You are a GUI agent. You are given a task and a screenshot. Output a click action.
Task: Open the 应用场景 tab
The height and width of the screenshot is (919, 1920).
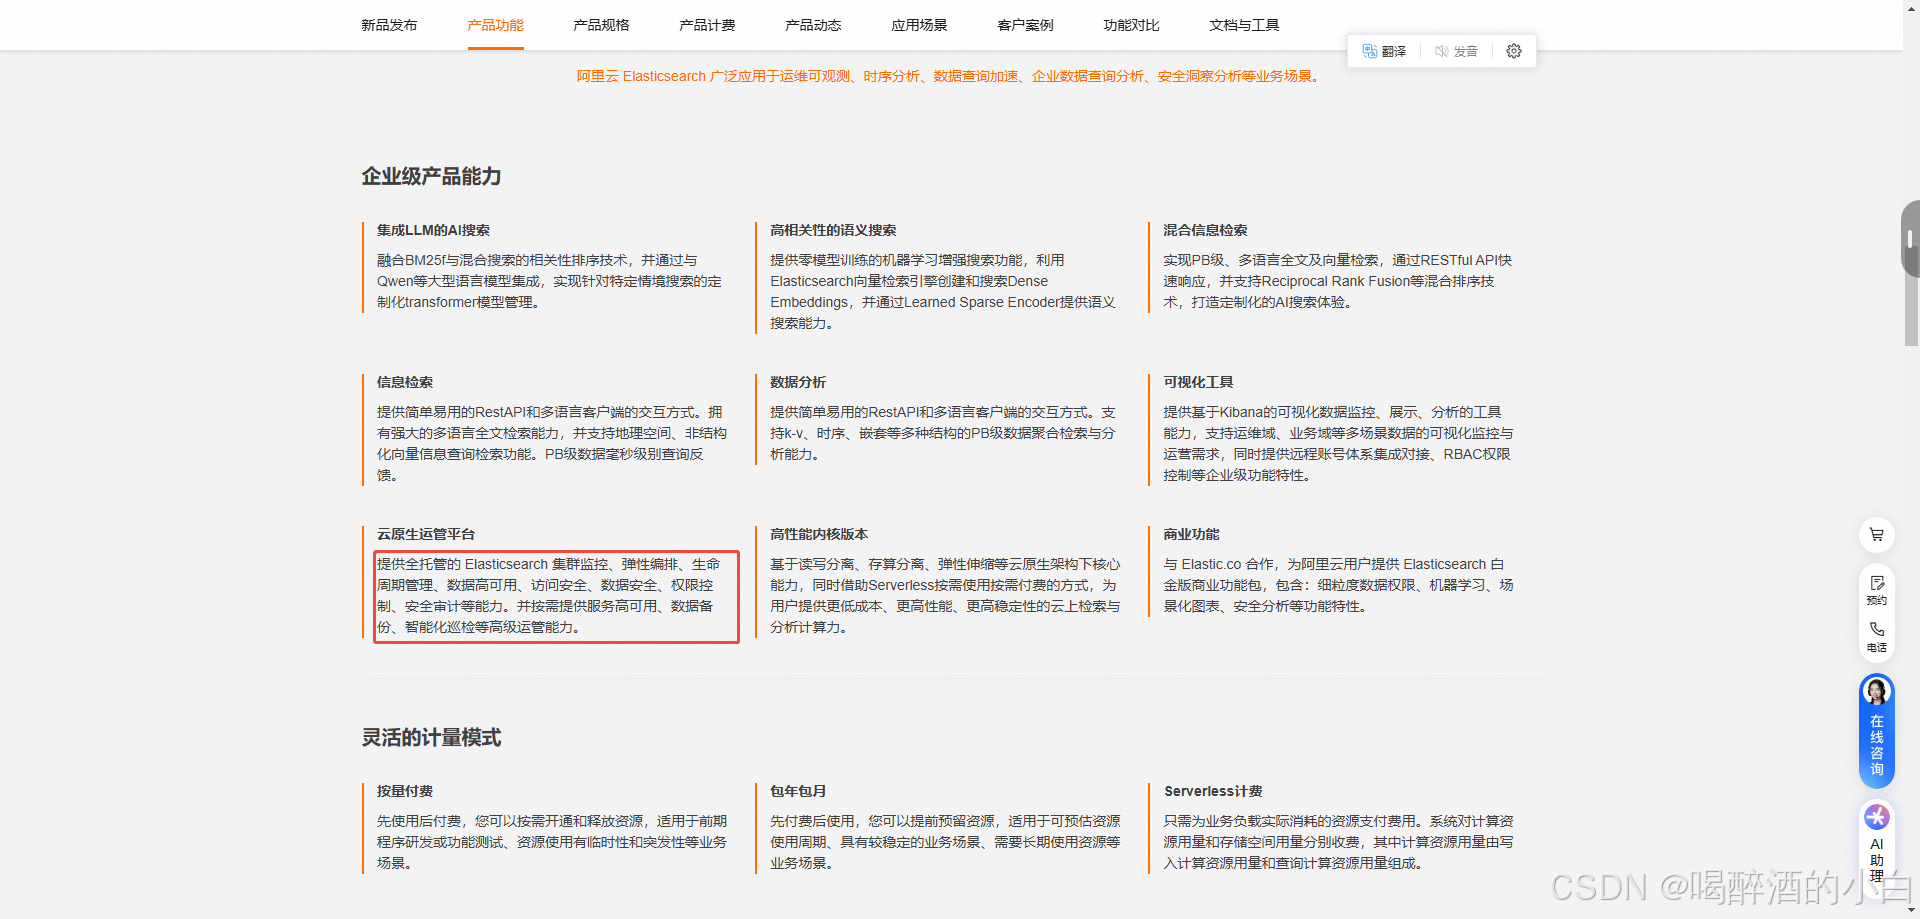coord(919,25)
